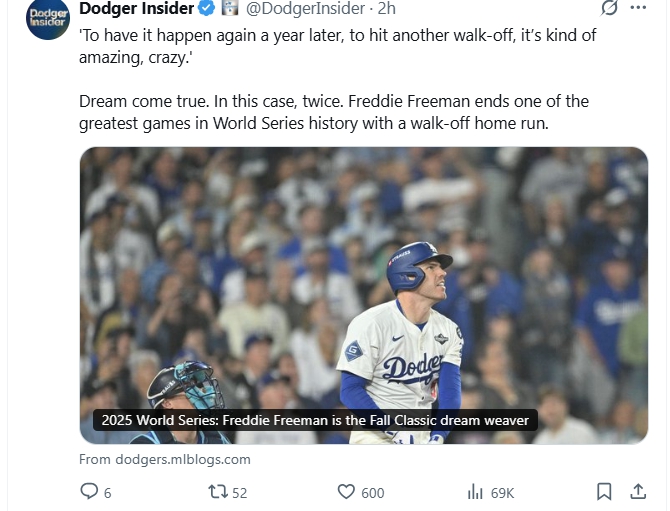Click the reply speech bubble icon

[x=89, y=491]
